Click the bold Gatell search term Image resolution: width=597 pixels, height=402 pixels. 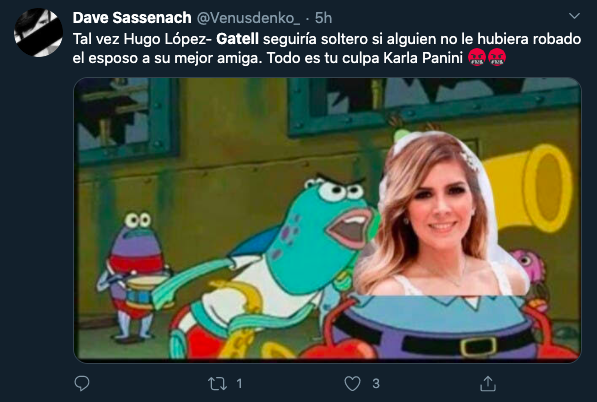pos(238,39)
